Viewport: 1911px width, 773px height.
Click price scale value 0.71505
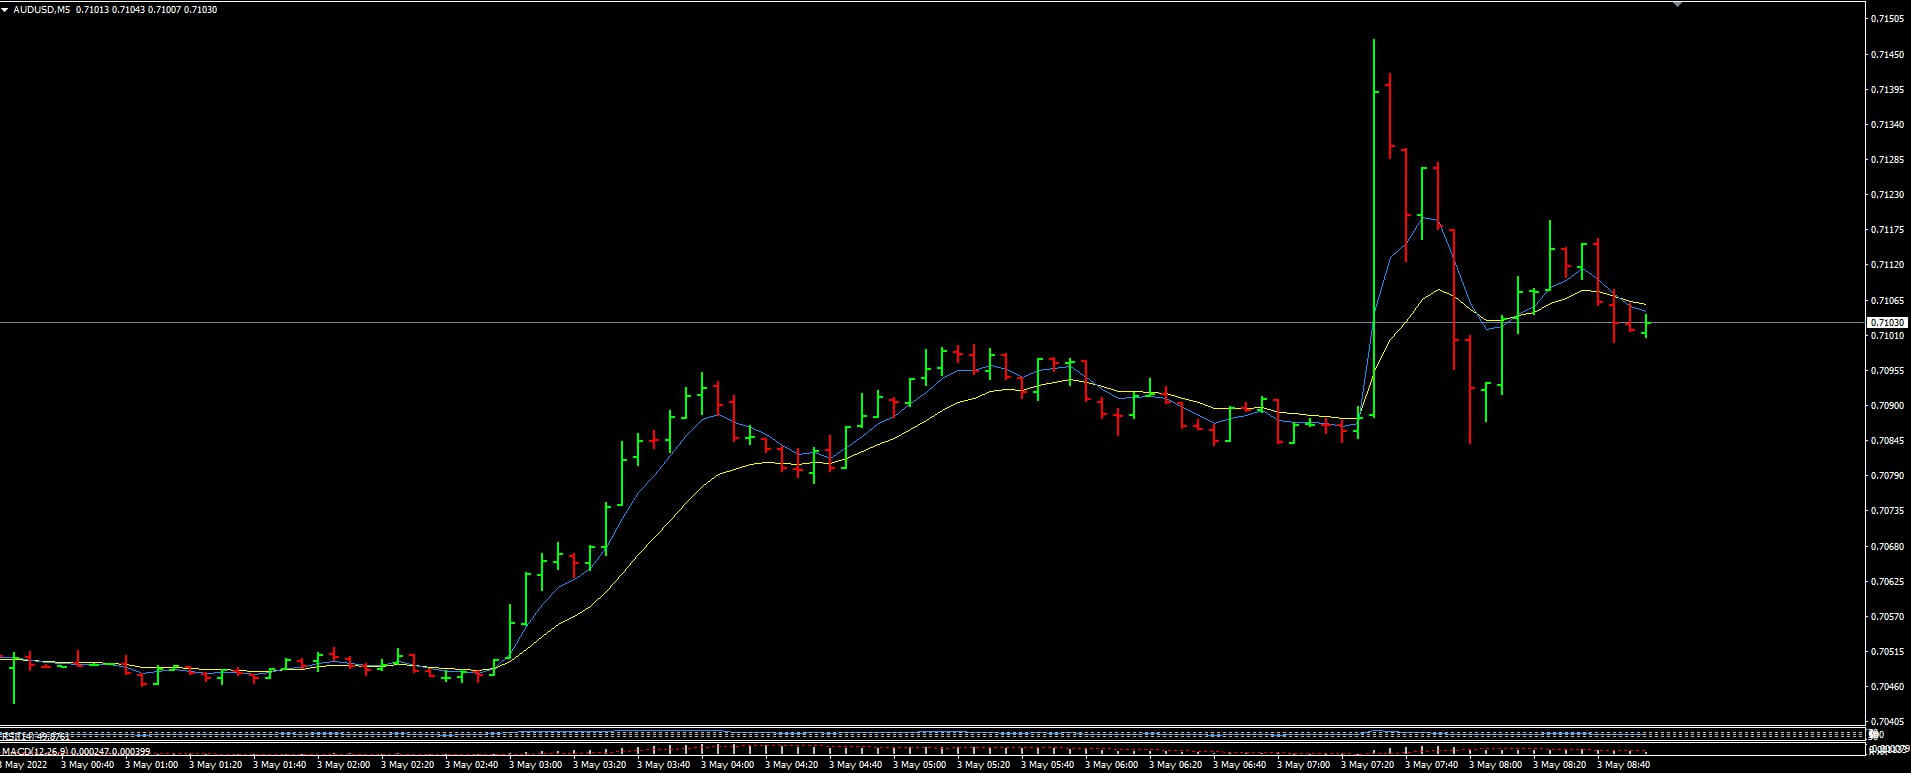pyautogui.click(x=1887, y=19)
